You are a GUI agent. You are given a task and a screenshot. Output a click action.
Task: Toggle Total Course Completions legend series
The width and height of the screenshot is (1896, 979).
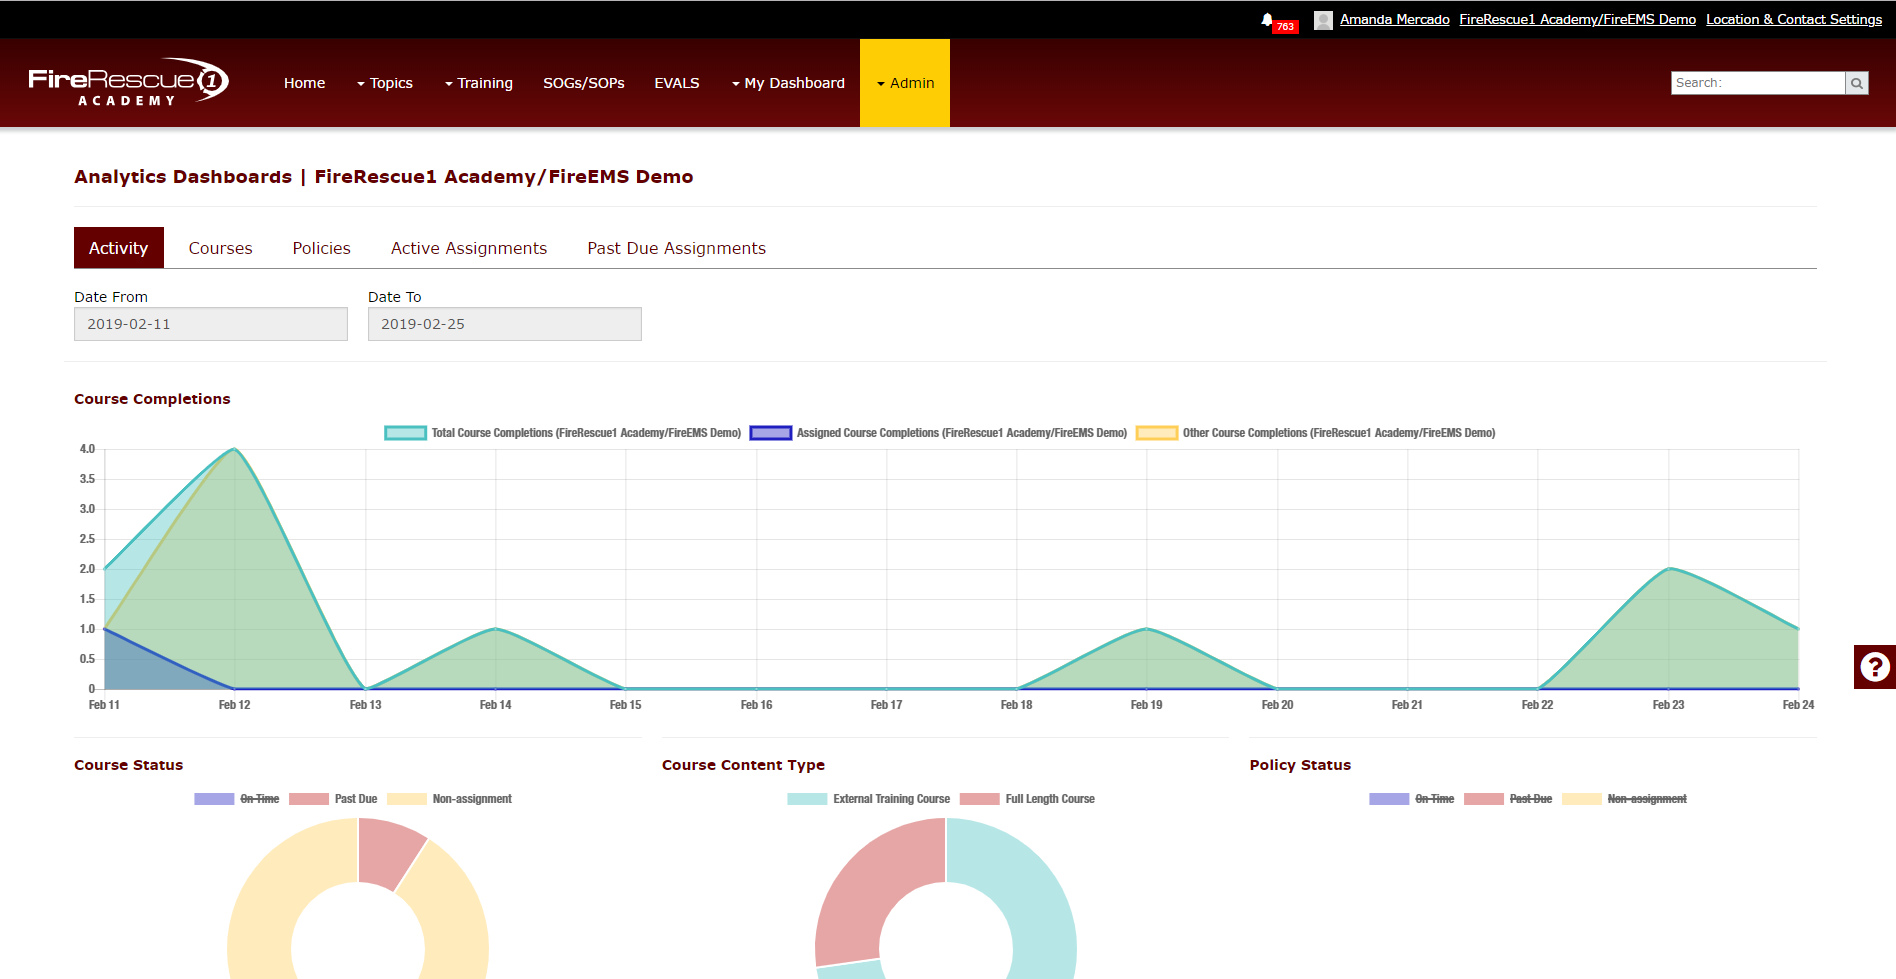point(562,433)
